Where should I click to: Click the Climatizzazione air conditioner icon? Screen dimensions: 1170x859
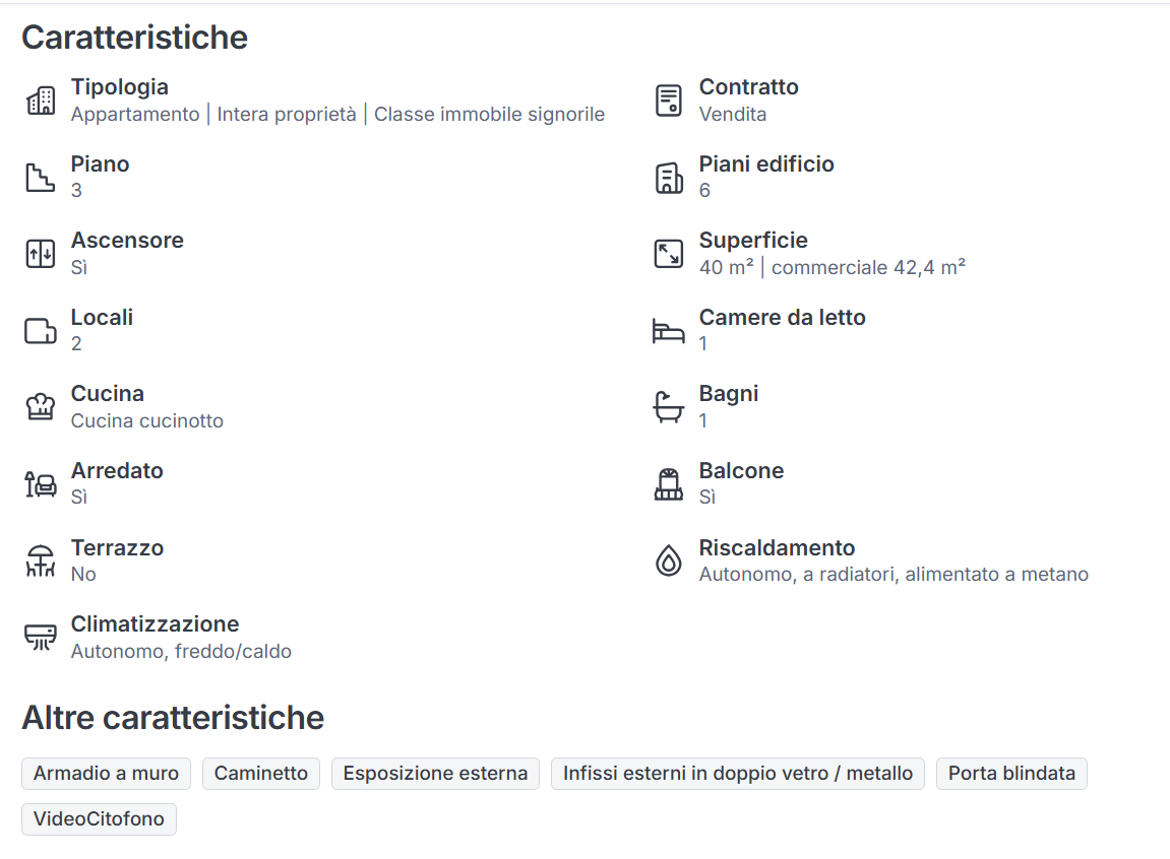click(x=40, y=637)
